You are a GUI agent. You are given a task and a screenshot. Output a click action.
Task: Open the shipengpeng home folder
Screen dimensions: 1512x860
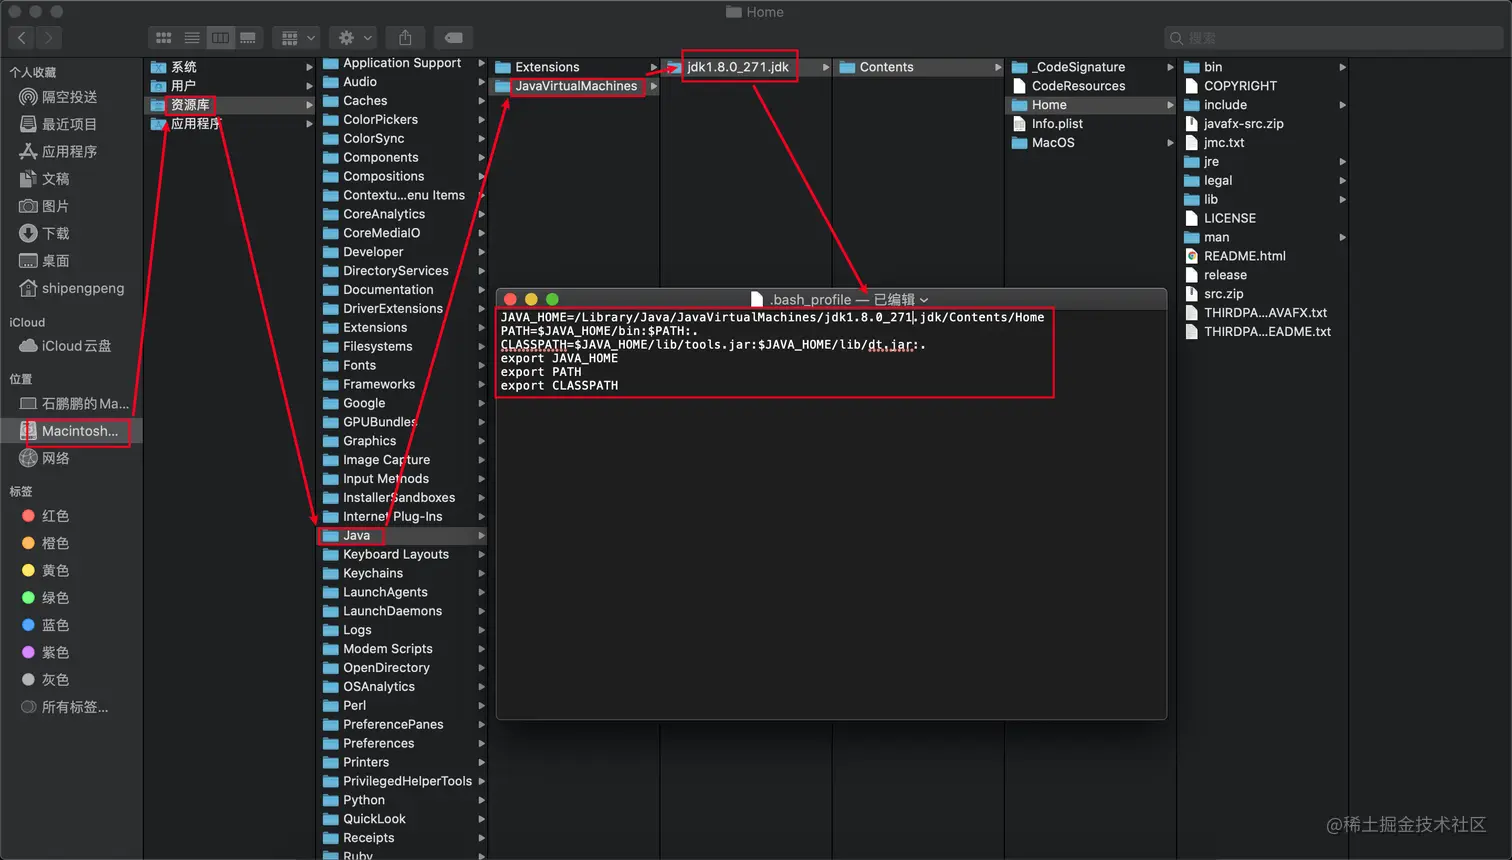point(70,288)
